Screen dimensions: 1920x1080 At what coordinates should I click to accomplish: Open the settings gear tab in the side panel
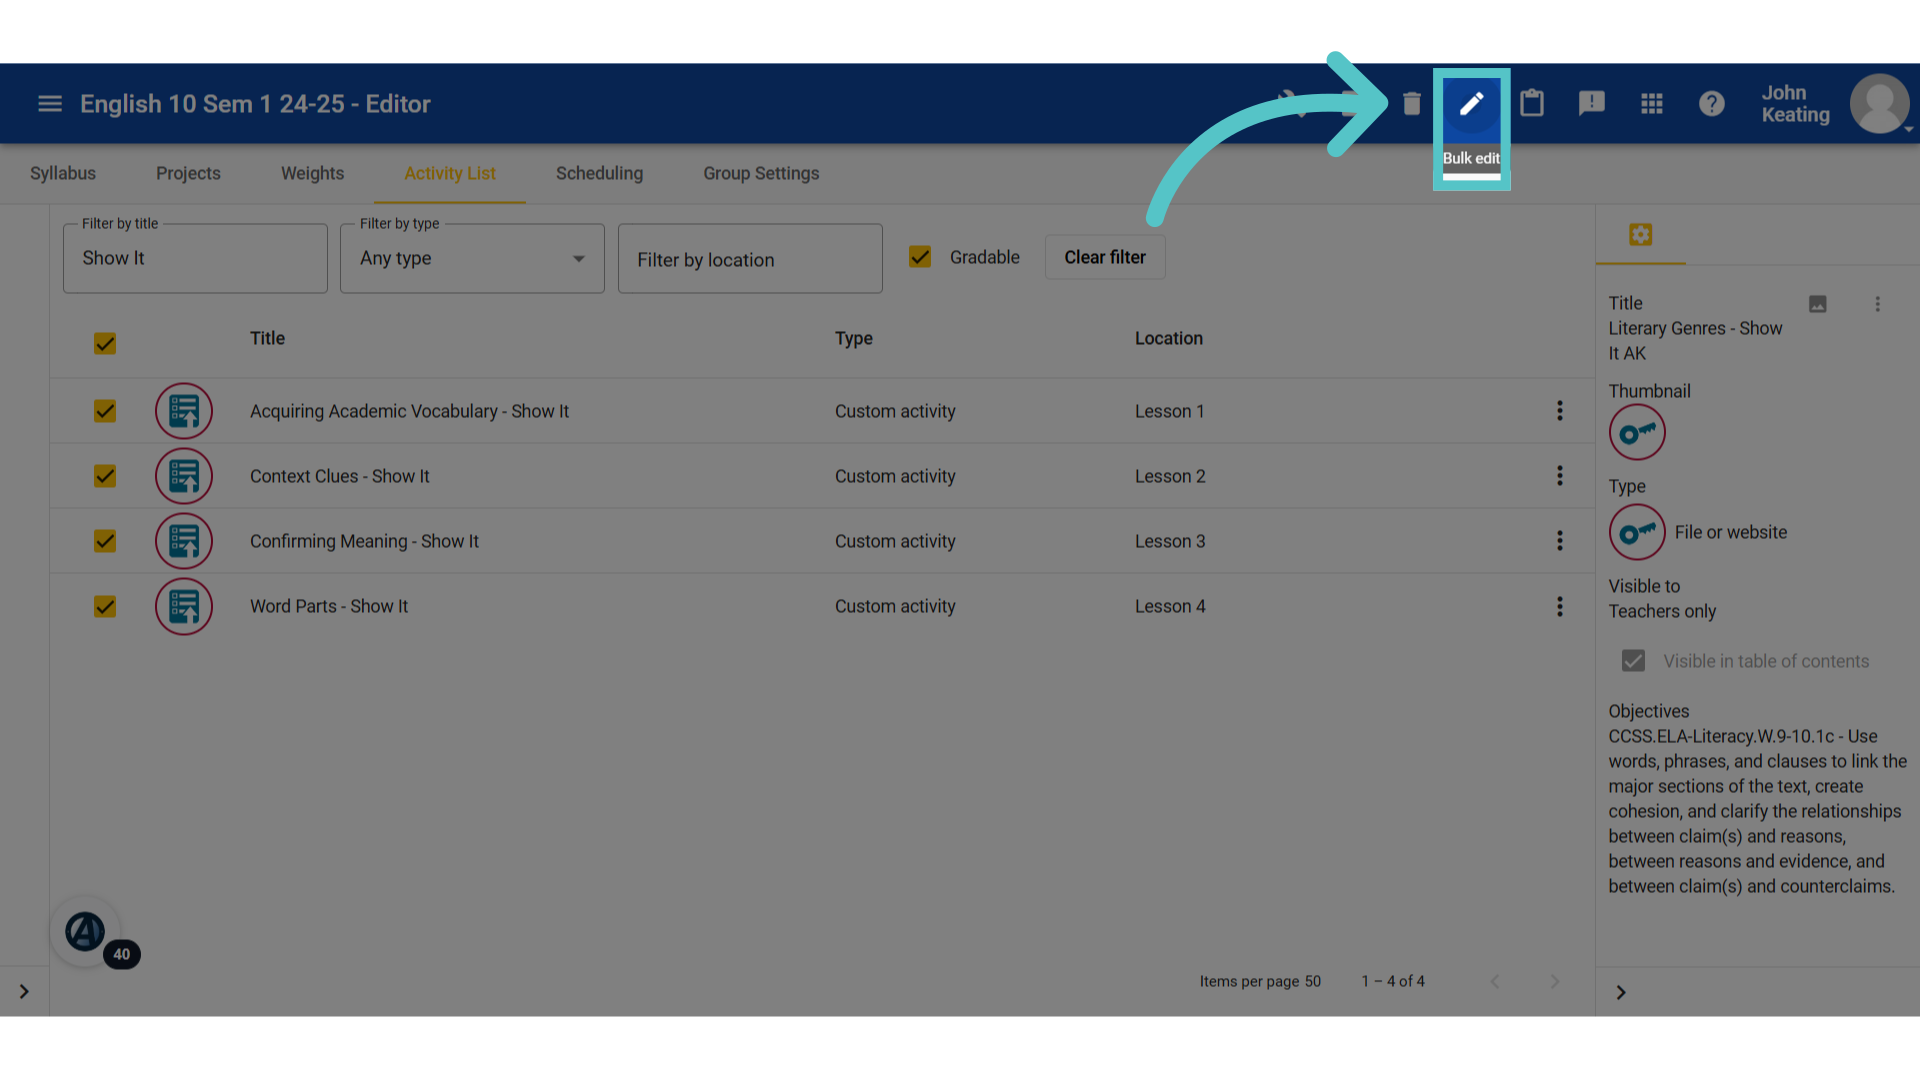tap(1641, 235)
